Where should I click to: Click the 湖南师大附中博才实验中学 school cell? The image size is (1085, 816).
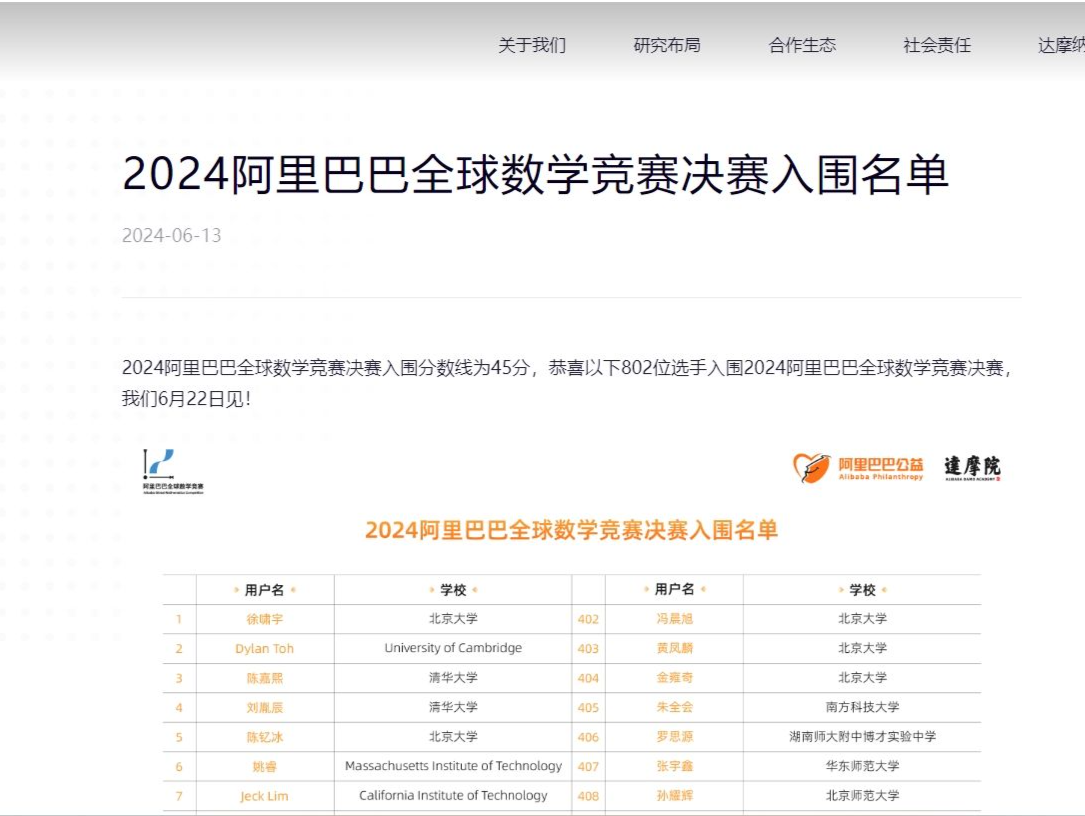click(862, 736)
